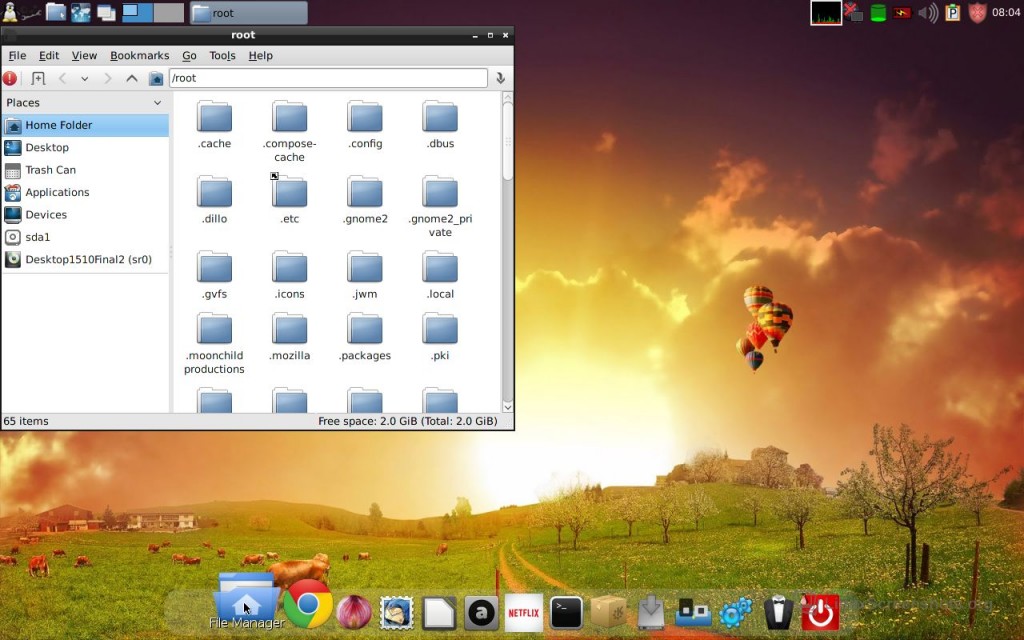This screenshot has width=1024, height=640.
Task: Open the Netflix app in the dock
Action: [x=524, y=612]
